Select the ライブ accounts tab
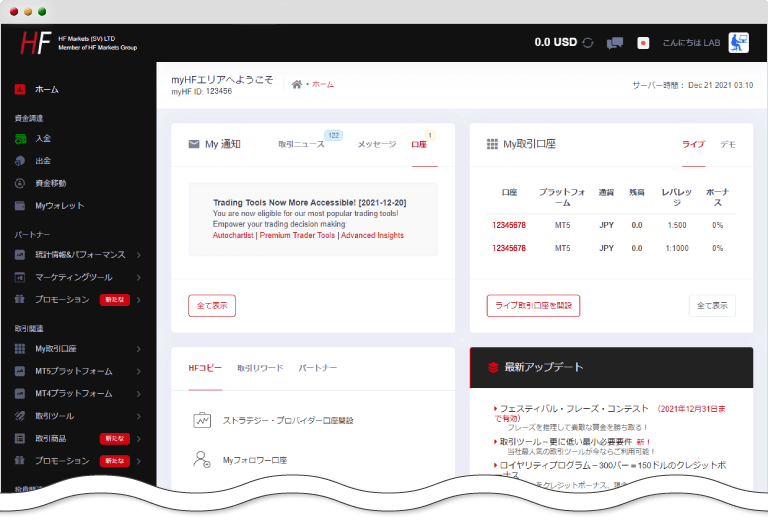This screenshot has width=768, height=521. coord(694,144)
